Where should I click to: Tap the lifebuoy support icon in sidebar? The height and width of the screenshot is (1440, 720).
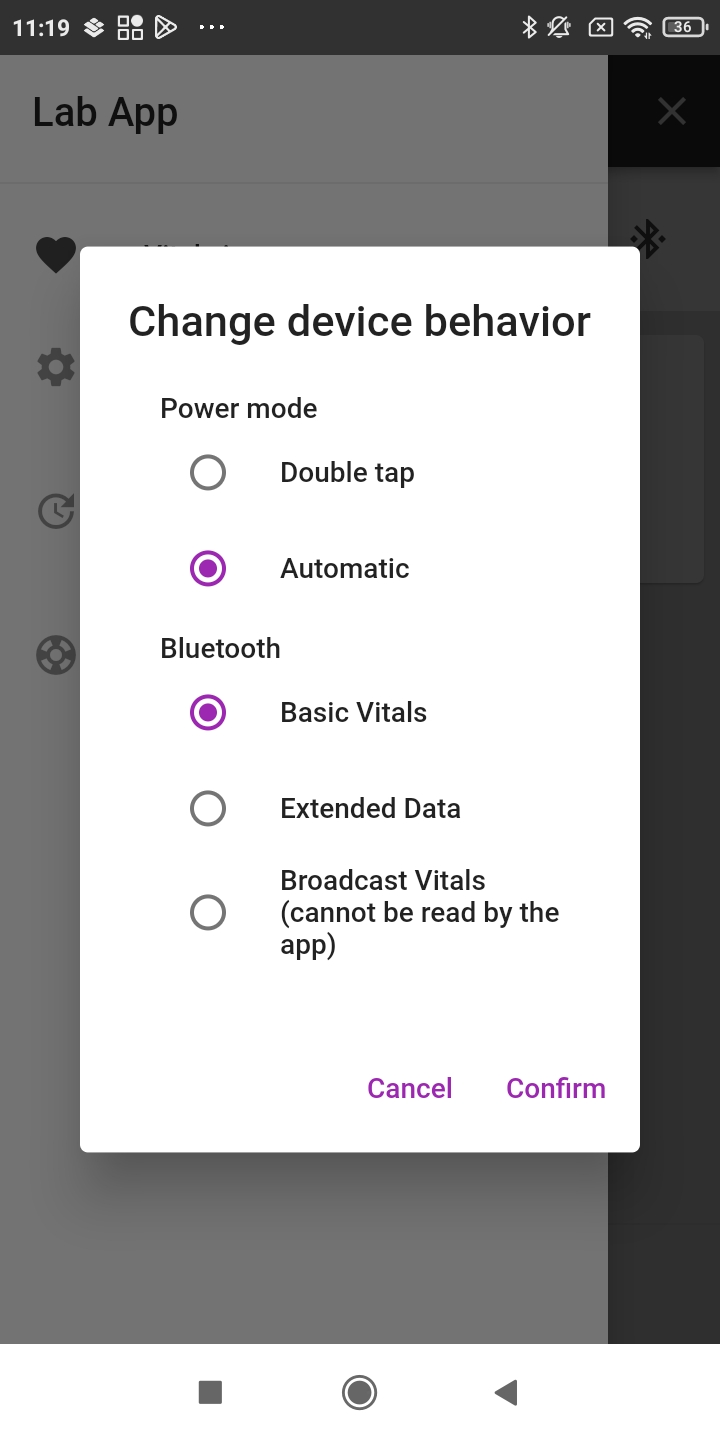tap(56, 656)
